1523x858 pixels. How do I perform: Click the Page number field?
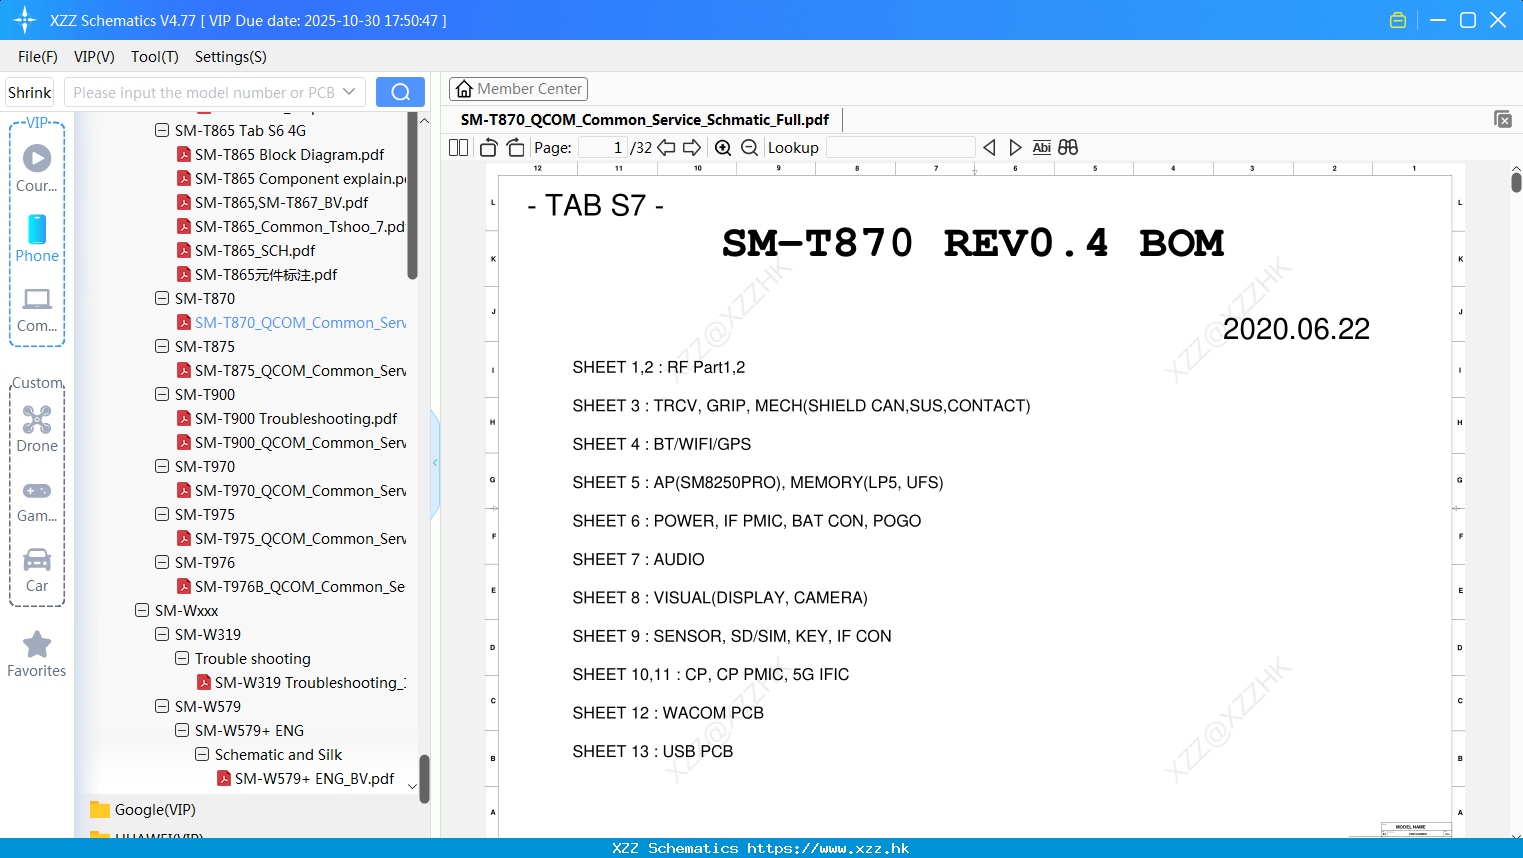[603, 147]
